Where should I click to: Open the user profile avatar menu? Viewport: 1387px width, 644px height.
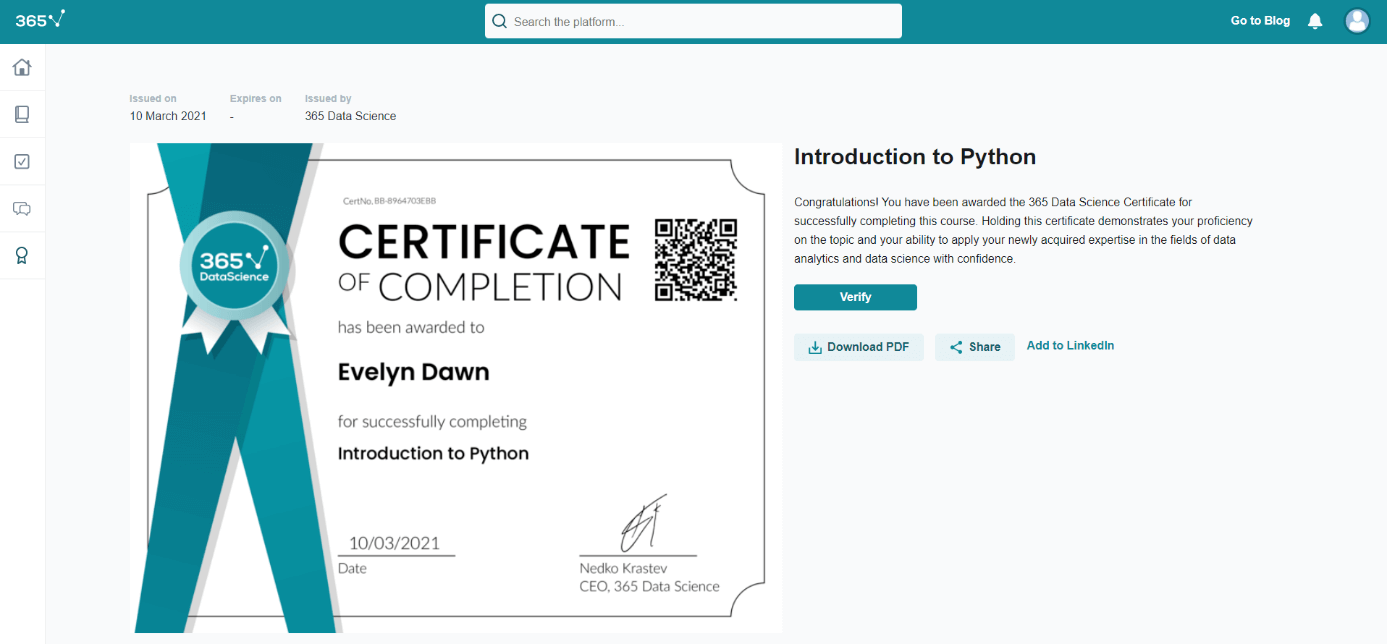tap(1356, 21)
